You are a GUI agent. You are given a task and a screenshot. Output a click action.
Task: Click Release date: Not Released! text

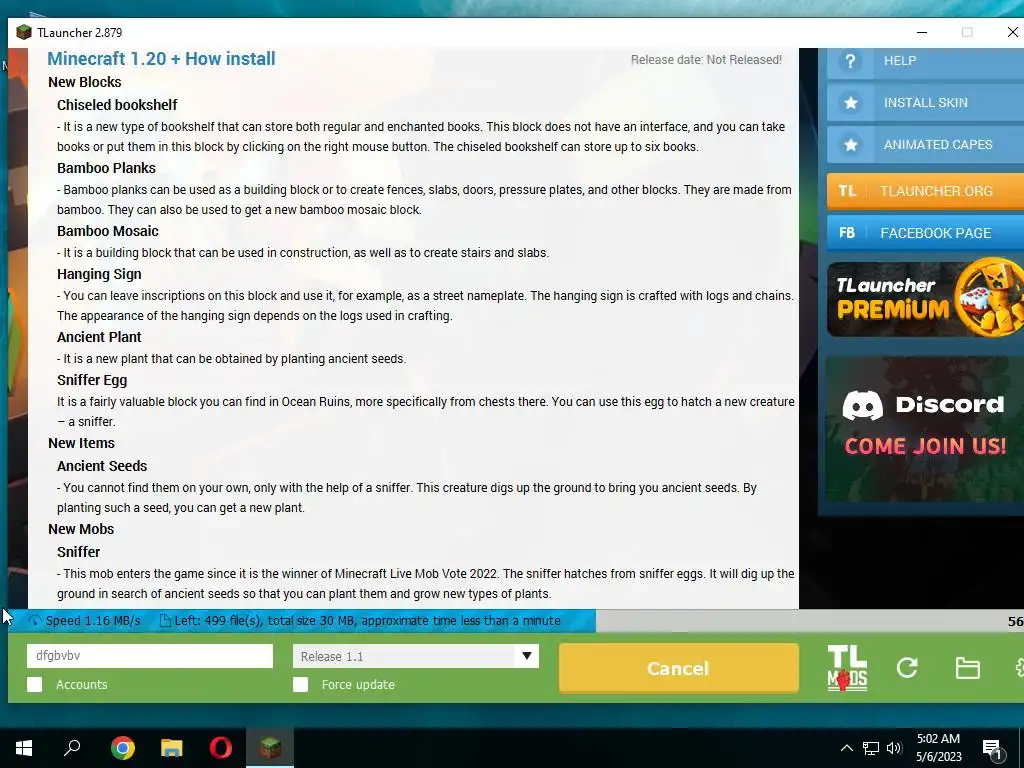pyautogui.click(x=706, y=59)
